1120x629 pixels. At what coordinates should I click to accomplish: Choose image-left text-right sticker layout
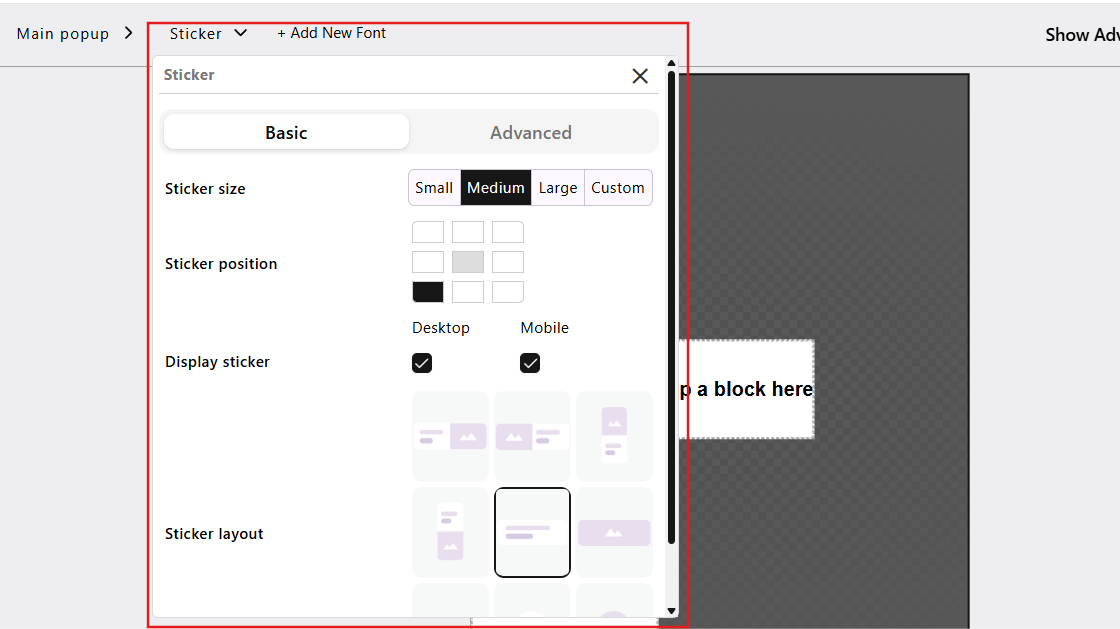(532, 436)
